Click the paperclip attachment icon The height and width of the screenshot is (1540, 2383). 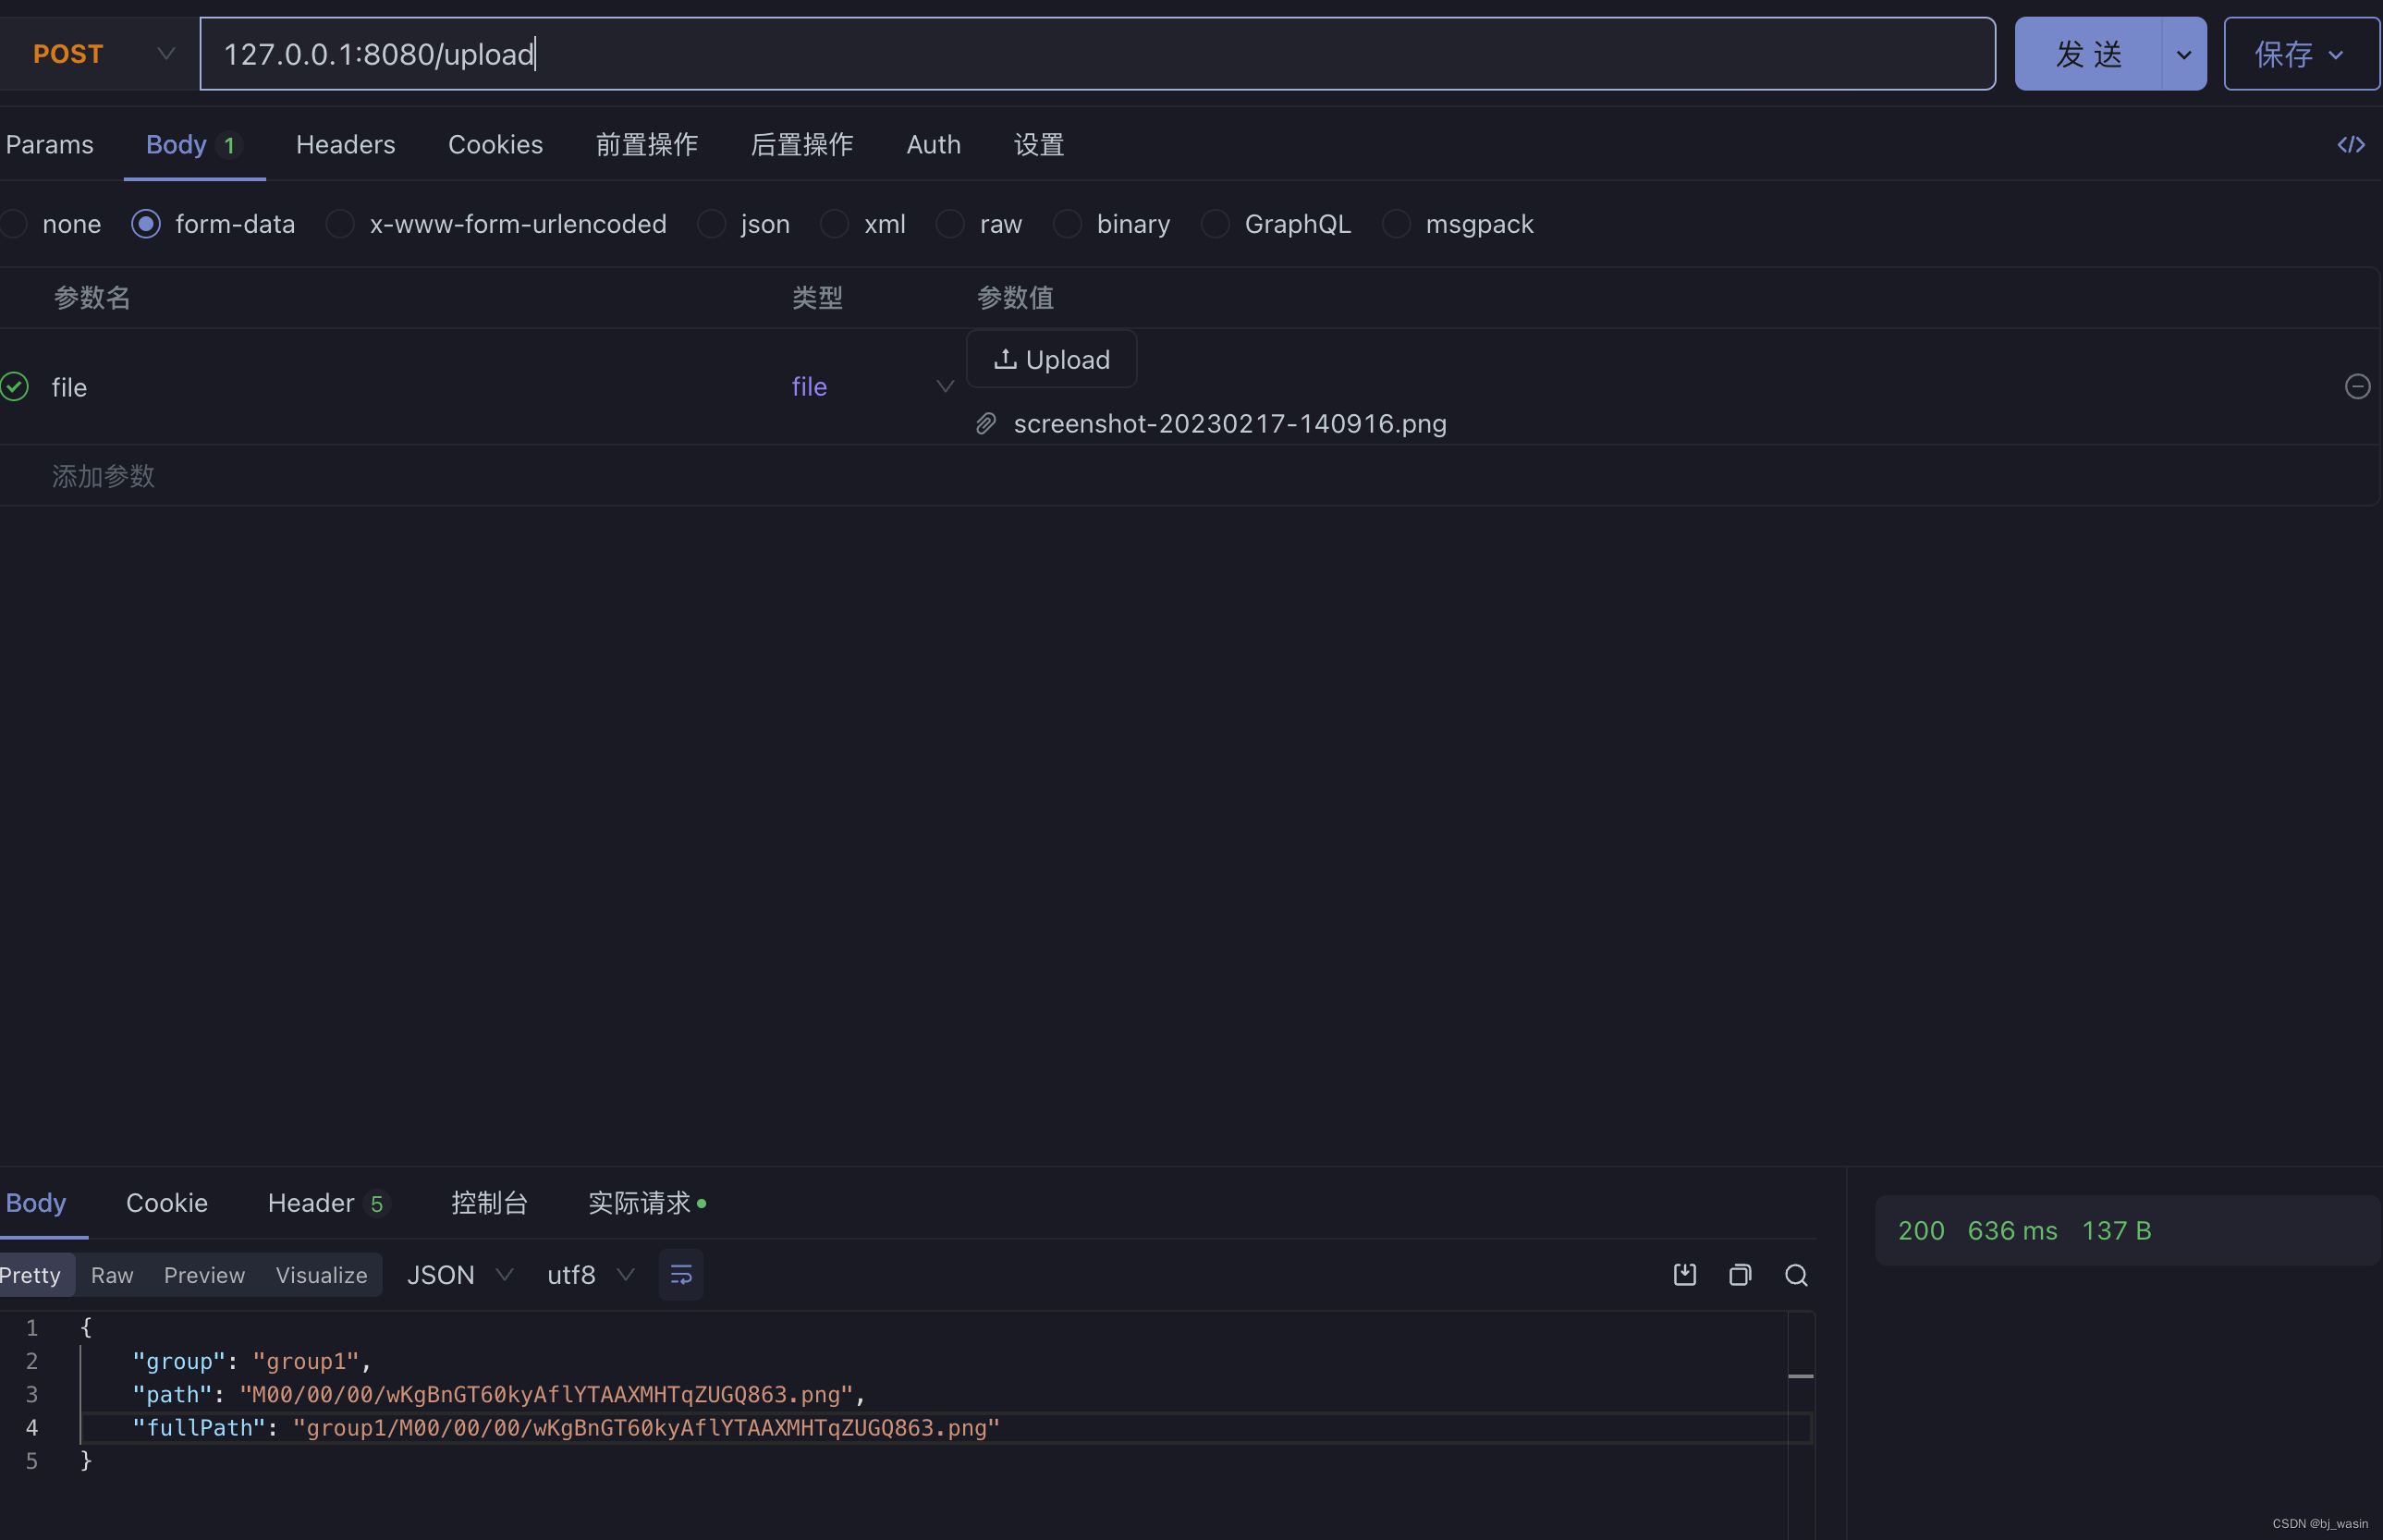pyautogui.click(x=986, y=424)
